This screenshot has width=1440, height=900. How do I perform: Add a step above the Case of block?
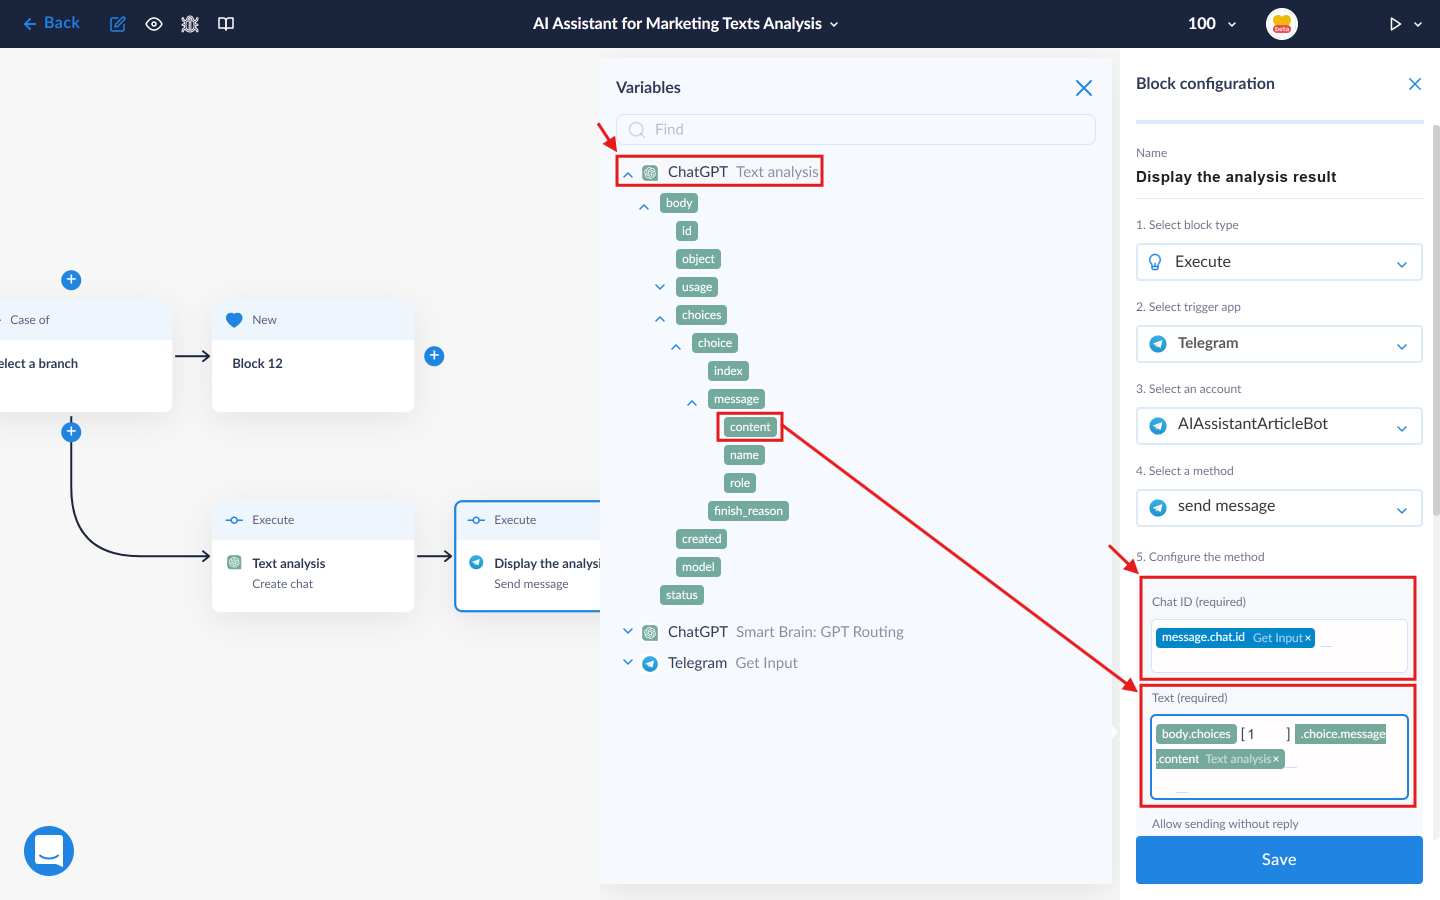71,280
